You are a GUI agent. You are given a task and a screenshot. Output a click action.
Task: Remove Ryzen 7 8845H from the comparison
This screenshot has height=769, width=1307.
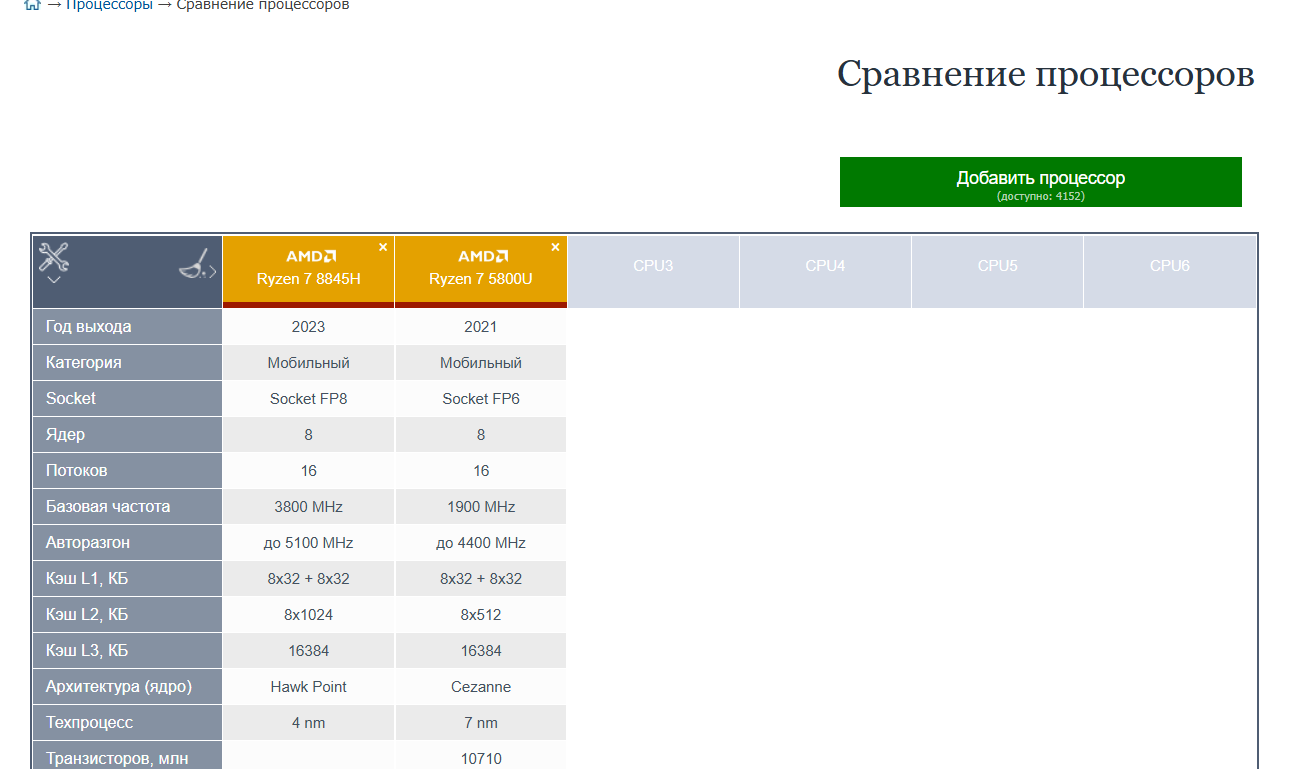[383, 246]
